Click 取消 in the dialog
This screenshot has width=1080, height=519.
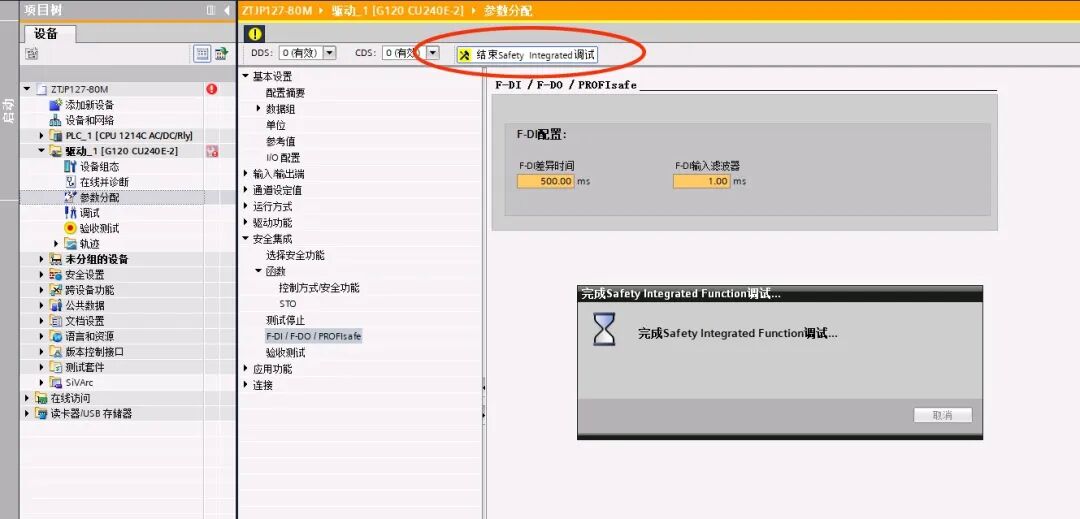[943, 415]
